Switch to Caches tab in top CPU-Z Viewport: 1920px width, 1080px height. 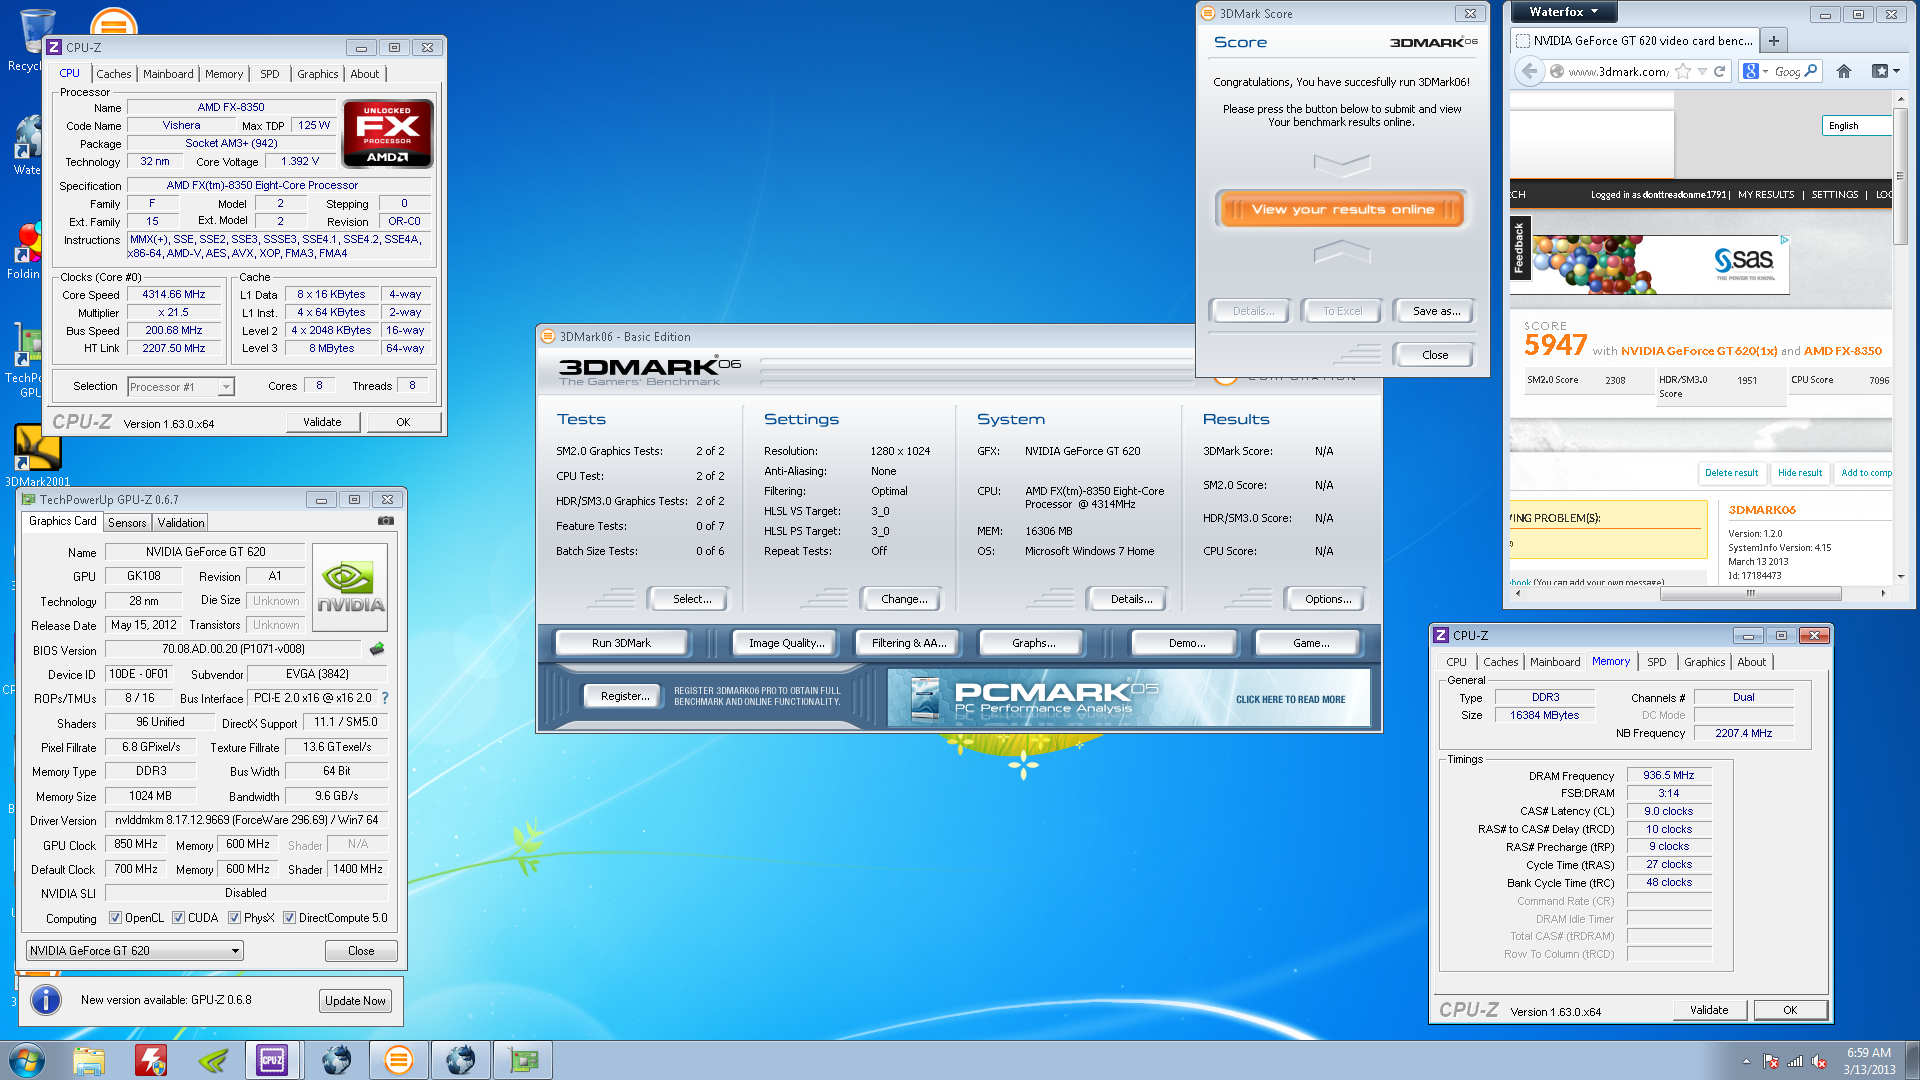[114, 74]
